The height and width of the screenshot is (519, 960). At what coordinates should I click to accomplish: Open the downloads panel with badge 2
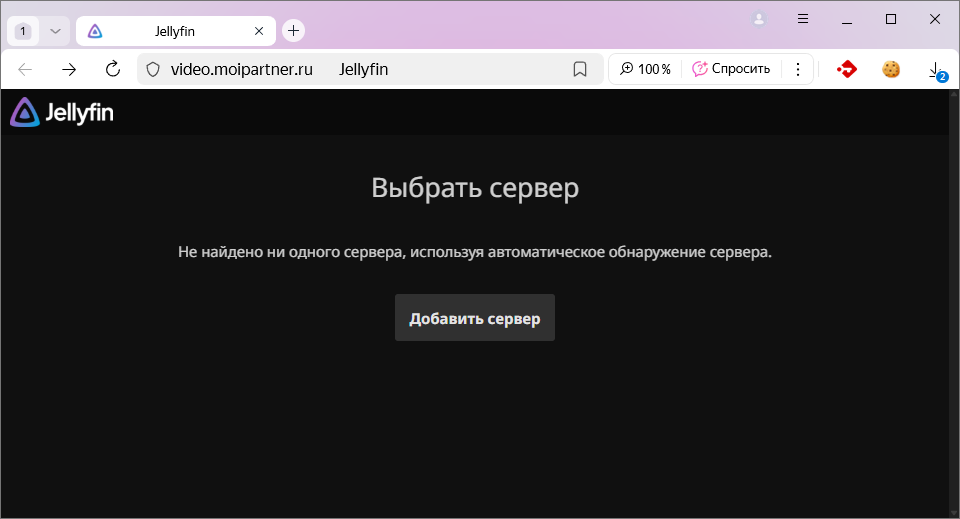click(935, 69)
